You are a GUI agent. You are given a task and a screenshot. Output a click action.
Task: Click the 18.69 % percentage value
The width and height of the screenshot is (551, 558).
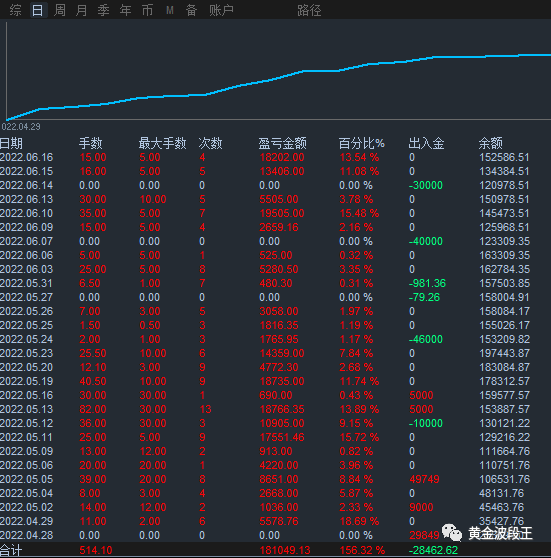359,521
